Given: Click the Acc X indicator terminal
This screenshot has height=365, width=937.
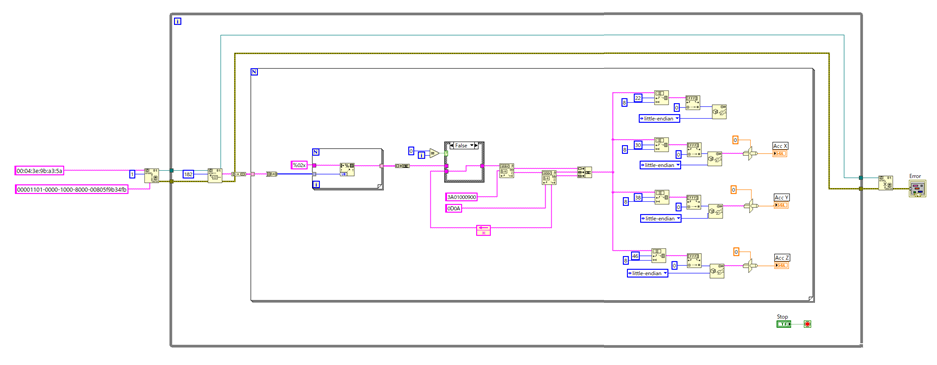Looking at the screenshot, I should tap(781, 154).
